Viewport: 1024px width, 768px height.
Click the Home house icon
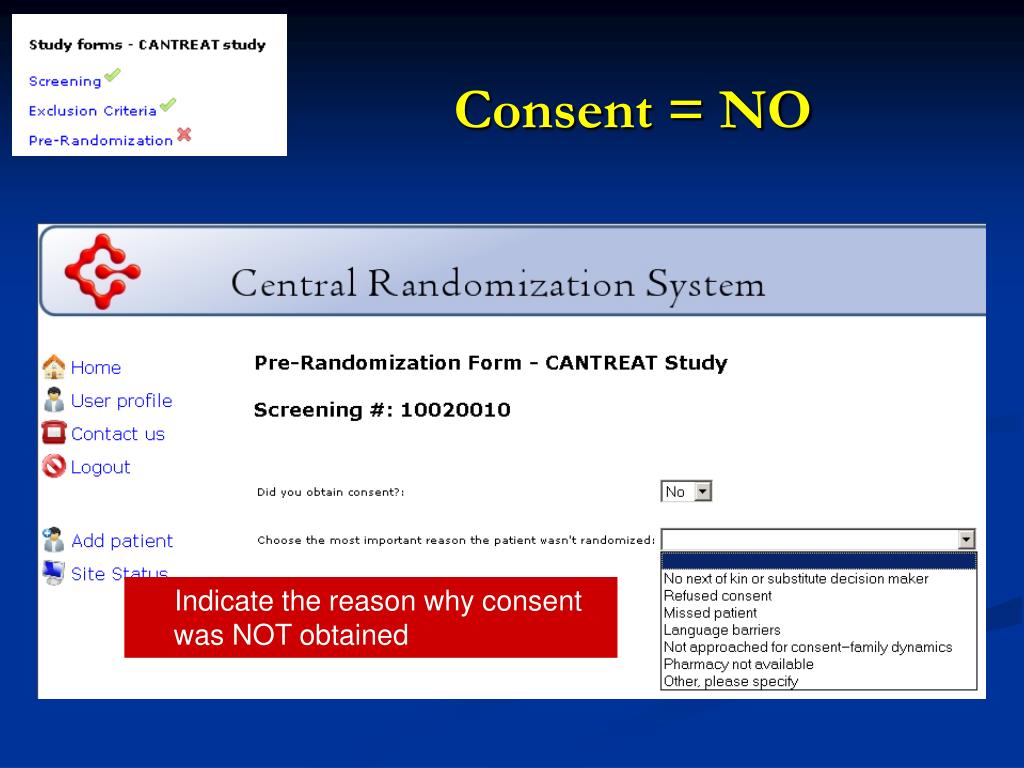point(54,366)
